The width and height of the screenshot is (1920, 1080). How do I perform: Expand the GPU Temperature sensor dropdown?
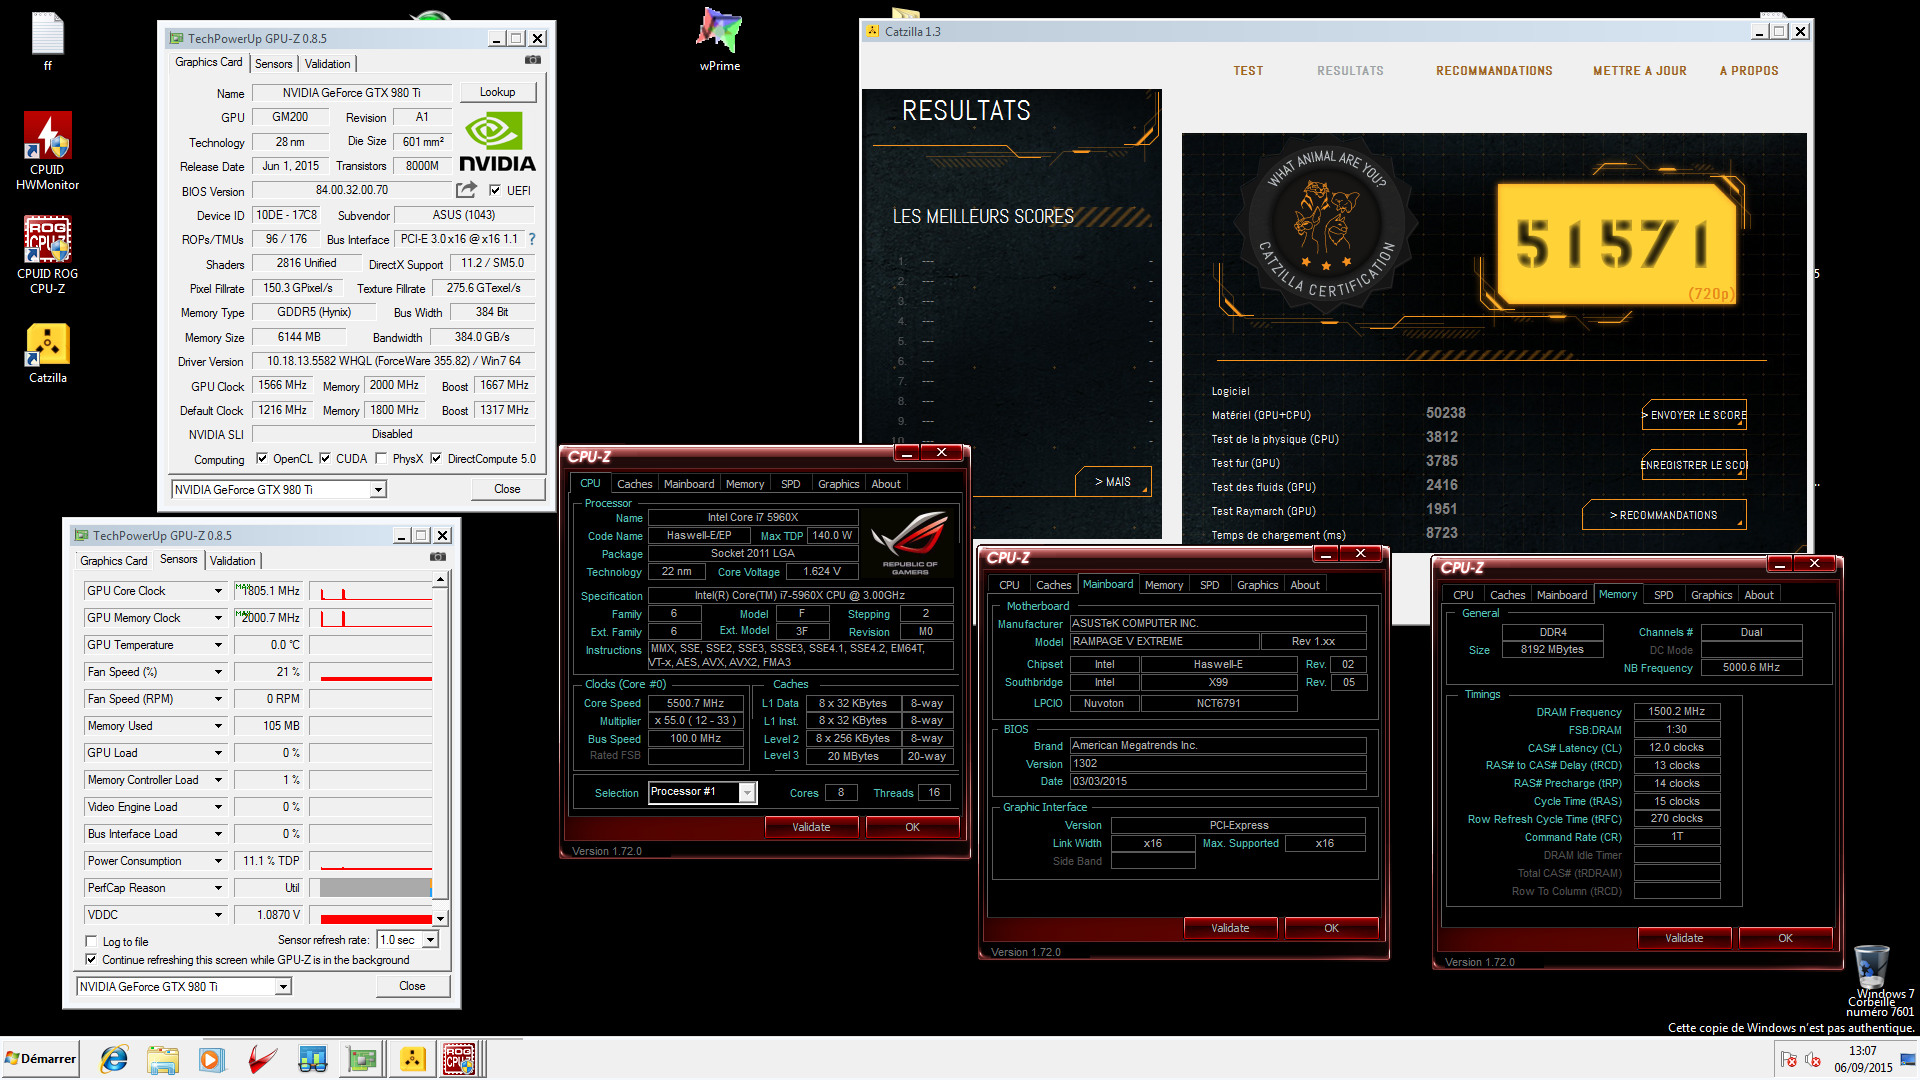click(x=218, y=645)
